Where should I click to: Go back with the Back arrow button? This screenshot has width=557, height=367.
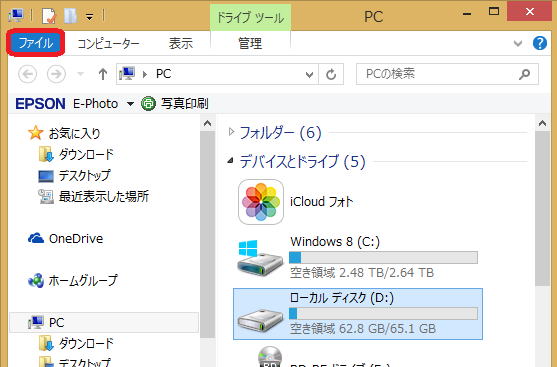click(x=27, y=74)
